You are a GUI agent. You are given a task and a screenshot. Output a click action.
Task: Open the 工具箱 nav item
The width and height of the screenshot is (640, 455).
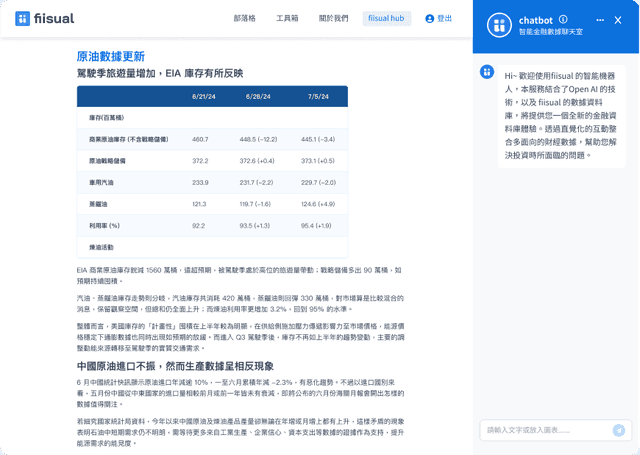(287, 18)
